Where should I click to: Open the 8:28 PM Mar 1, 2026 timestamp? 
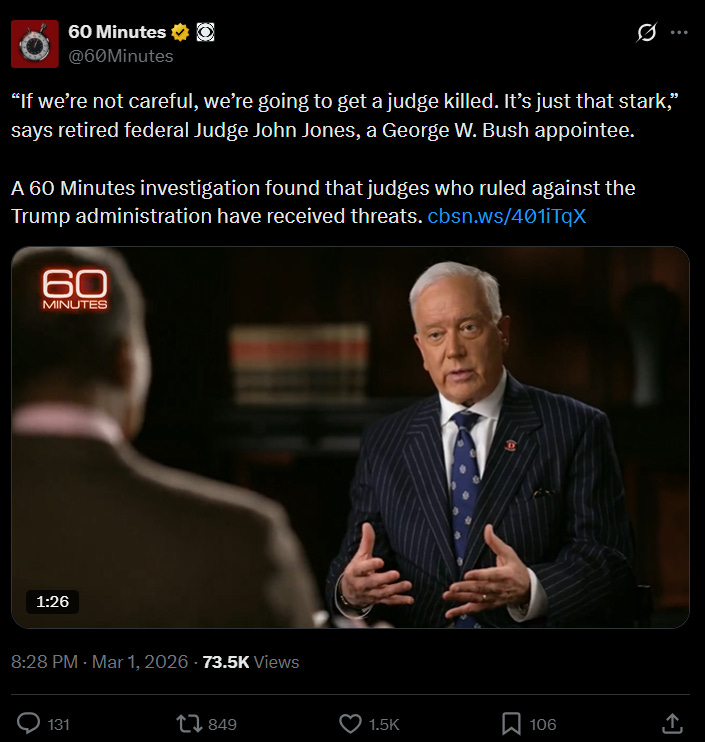tap(99, 662)
